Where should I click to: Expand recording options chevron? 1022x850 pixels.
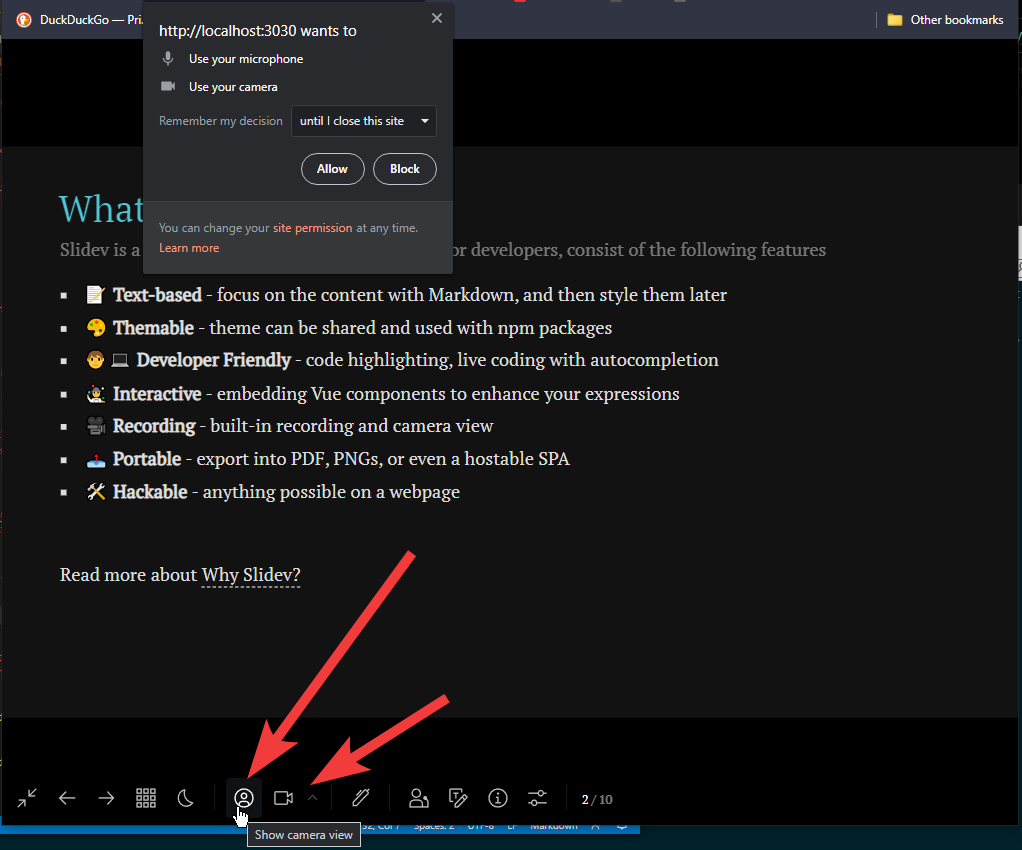click(x=313, y=797)
